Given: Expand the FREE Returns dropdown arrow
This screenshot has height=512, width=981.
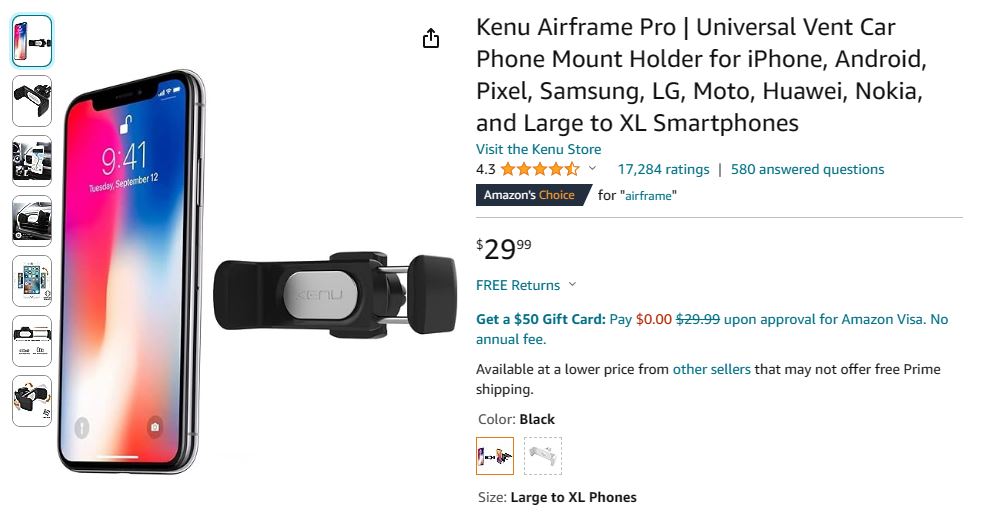Looking at the screenshot, I should point(572,285).
